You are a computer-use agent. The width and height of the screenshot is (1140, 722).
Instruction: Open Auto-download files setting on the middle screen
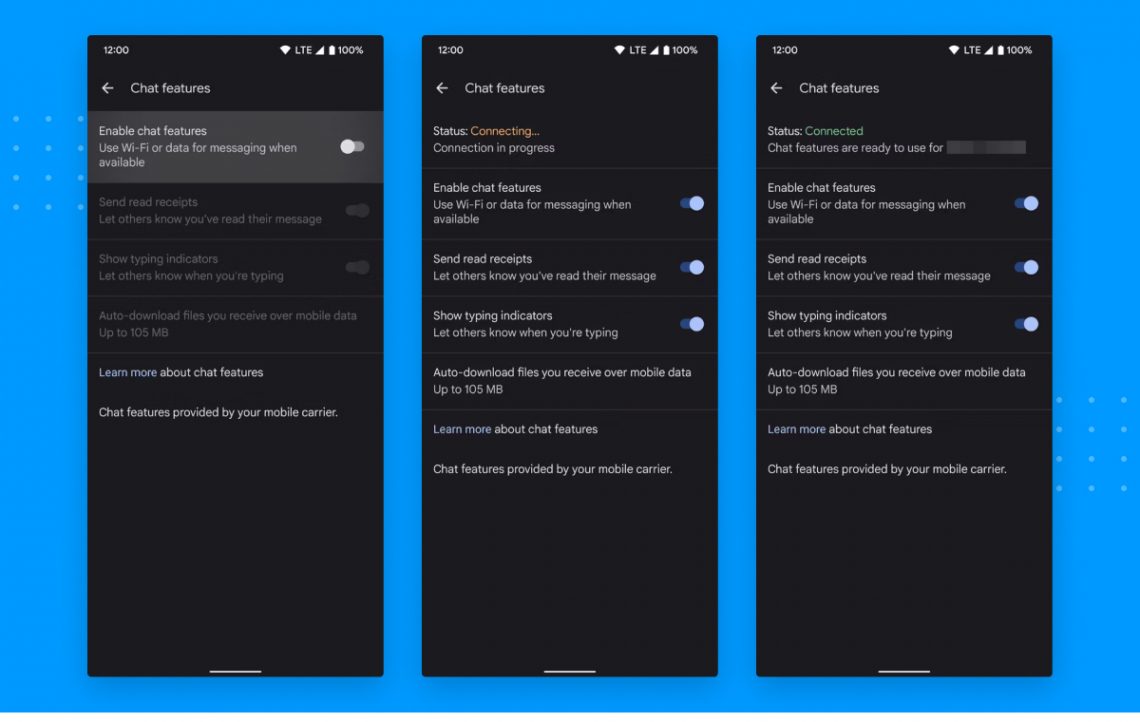(570, 380)
